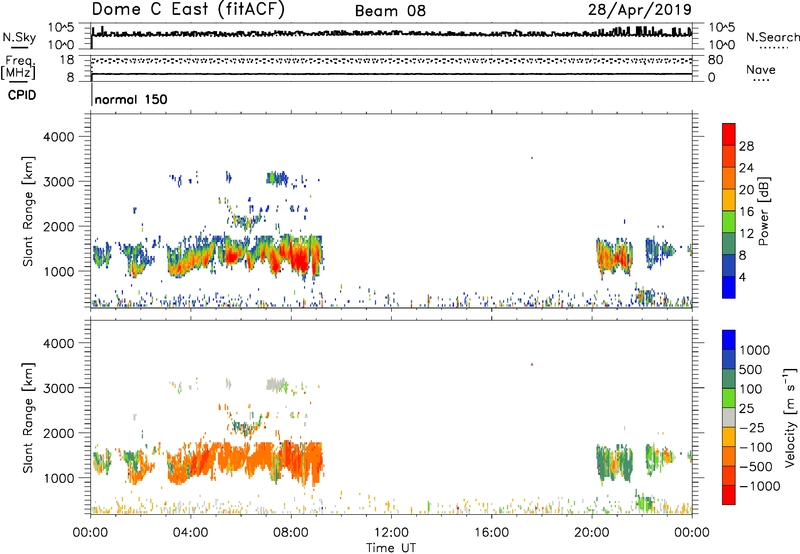The height and width of the screenshot is (554, 800).
Task: Click the '4000' tick of the power panel
Action: [58, 137]
